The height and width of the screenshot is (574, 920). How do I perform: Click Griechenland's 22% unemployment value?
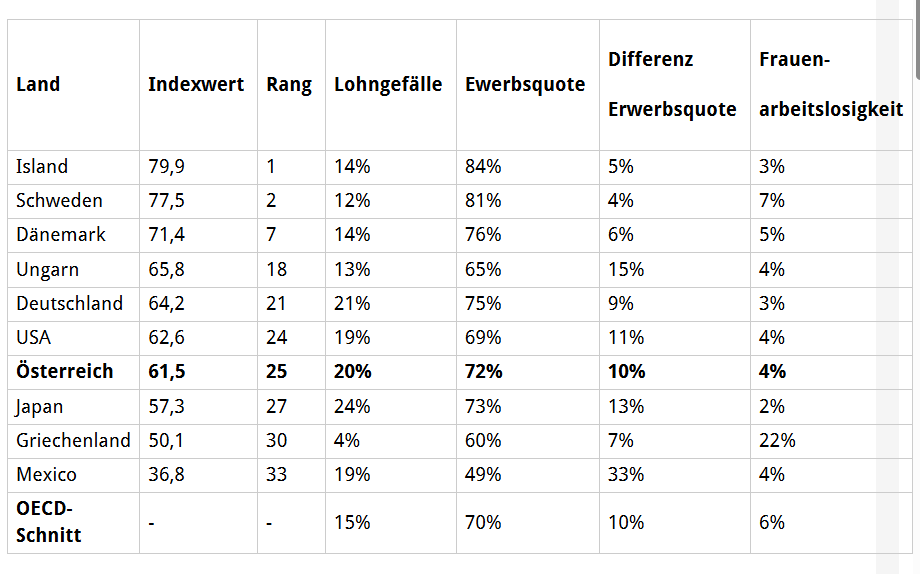(777, 440)
